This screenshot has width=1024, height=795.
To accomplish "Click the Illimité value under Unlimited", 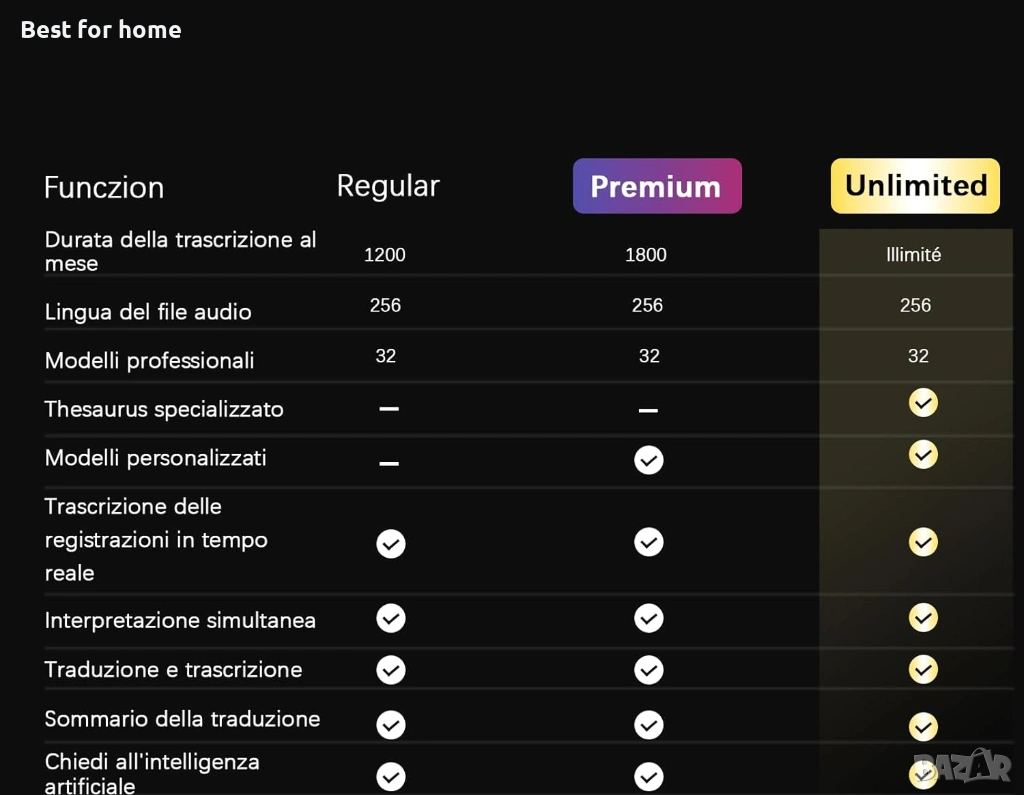I will (914, 255).
